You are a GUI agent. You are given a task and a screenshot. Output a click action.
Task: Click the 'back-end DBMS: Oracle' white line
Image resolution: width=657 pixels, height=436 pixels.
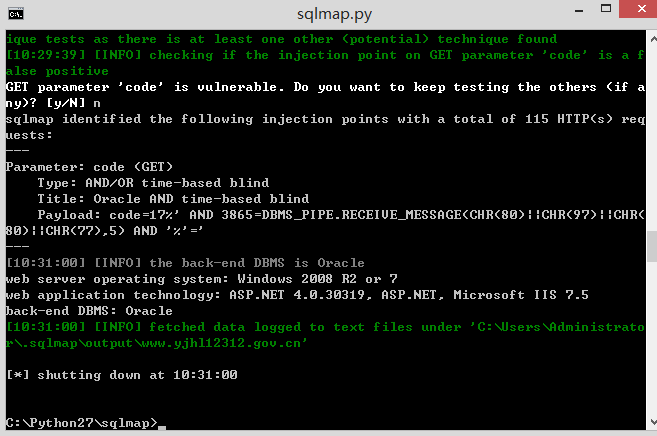[89, 311]
